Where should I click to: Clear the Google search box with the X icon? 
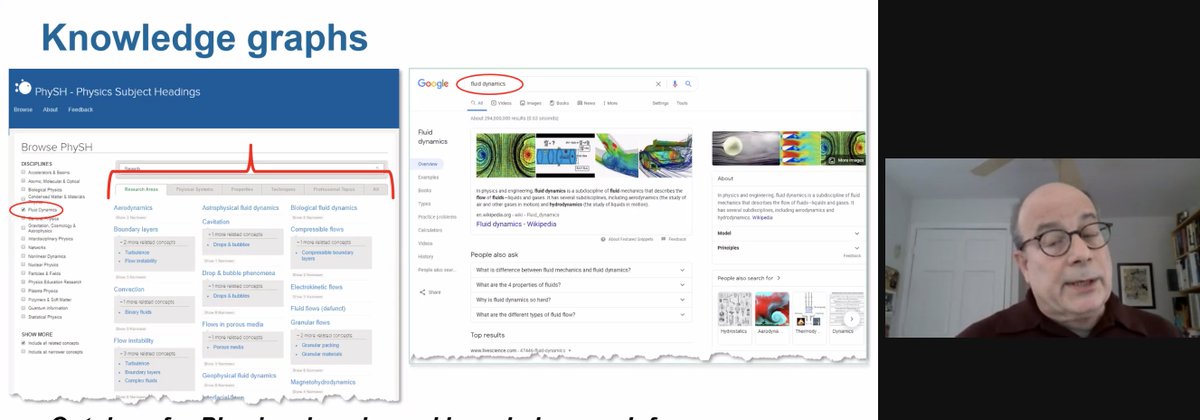pos(658,84)
